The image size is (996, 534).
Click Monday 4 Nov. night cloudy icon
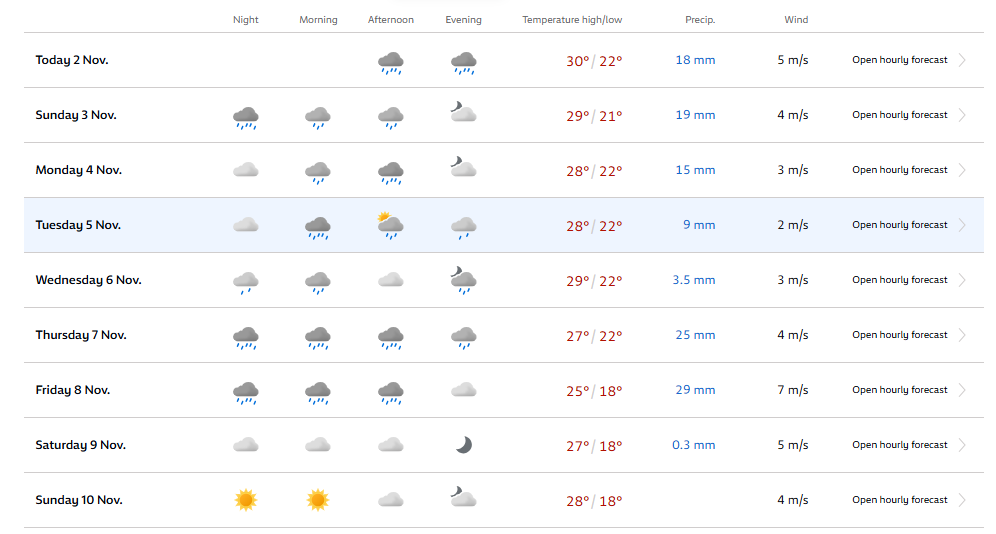tap(246, 170)
